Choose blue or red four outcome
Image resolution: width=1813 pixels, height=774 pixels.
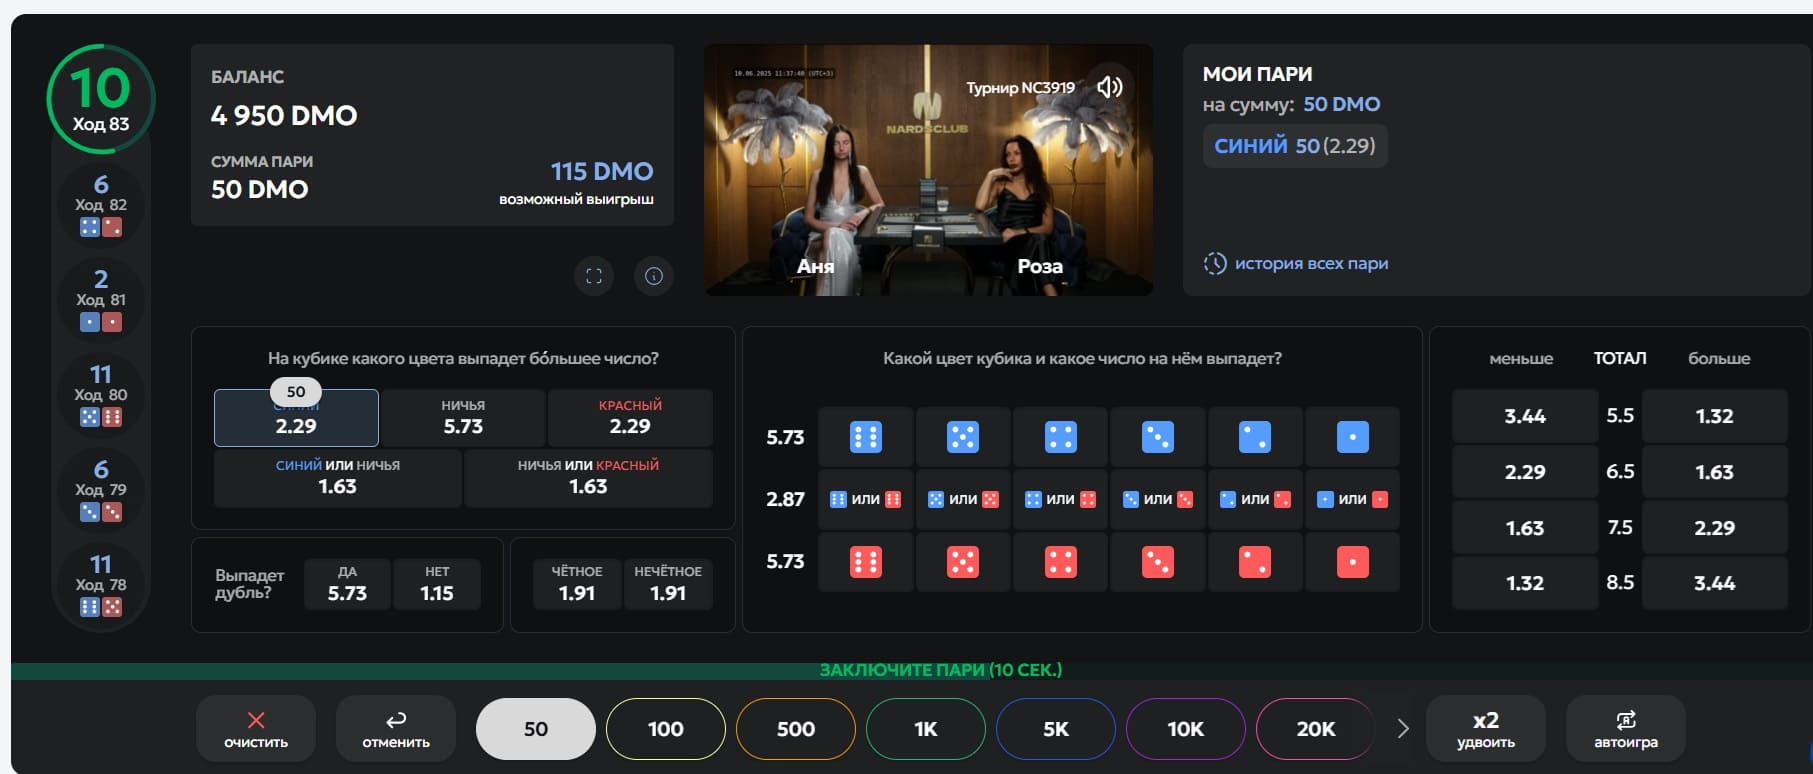tap(1060, 499)
